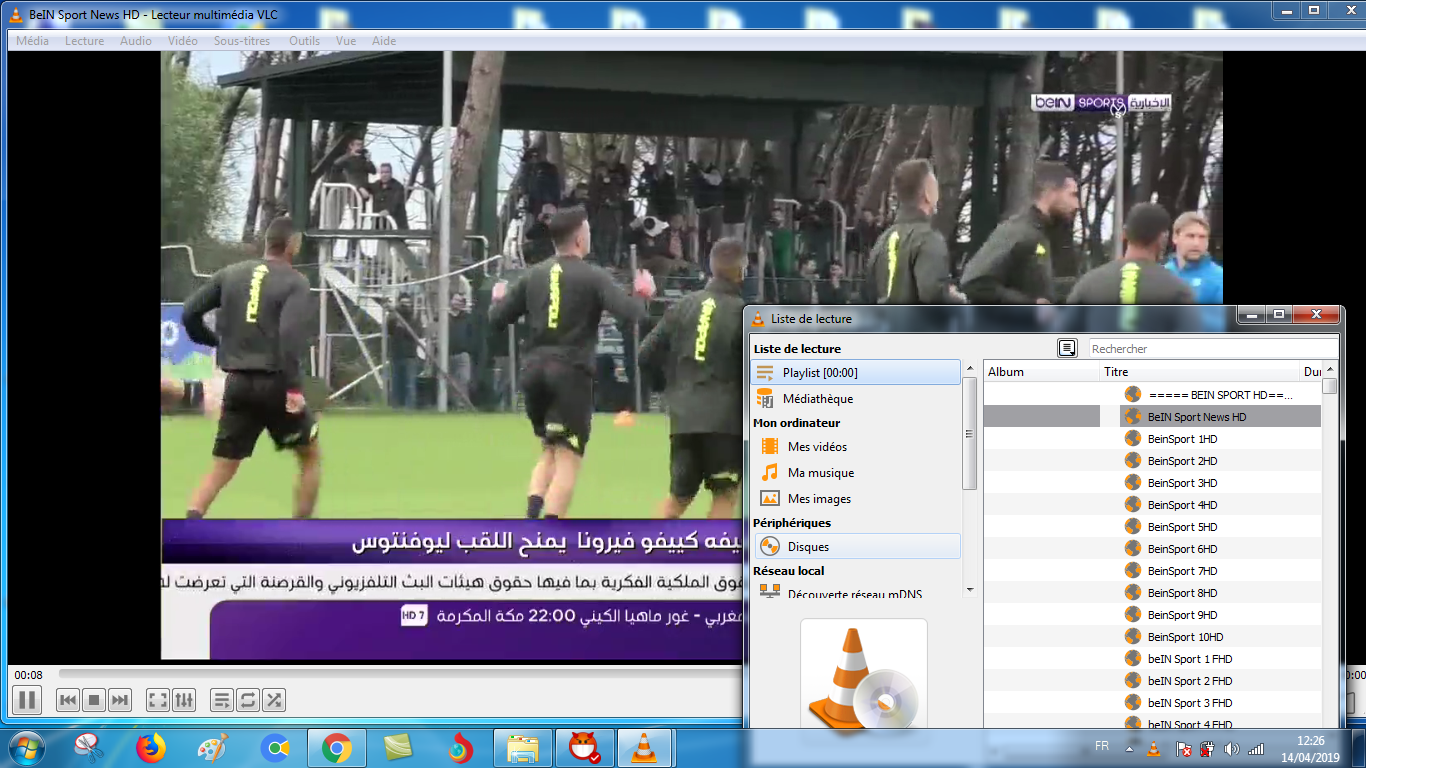1446x768 pixels.
Task: Open the Sous-titres menu
Action: coord(242,41)
